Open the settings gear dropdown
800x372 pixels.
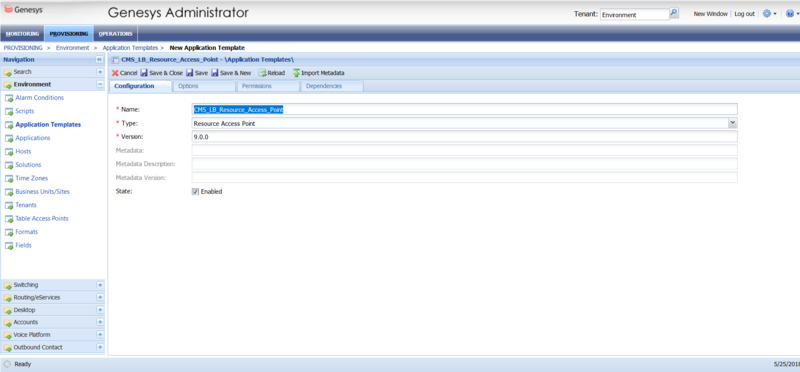point(769,14)
